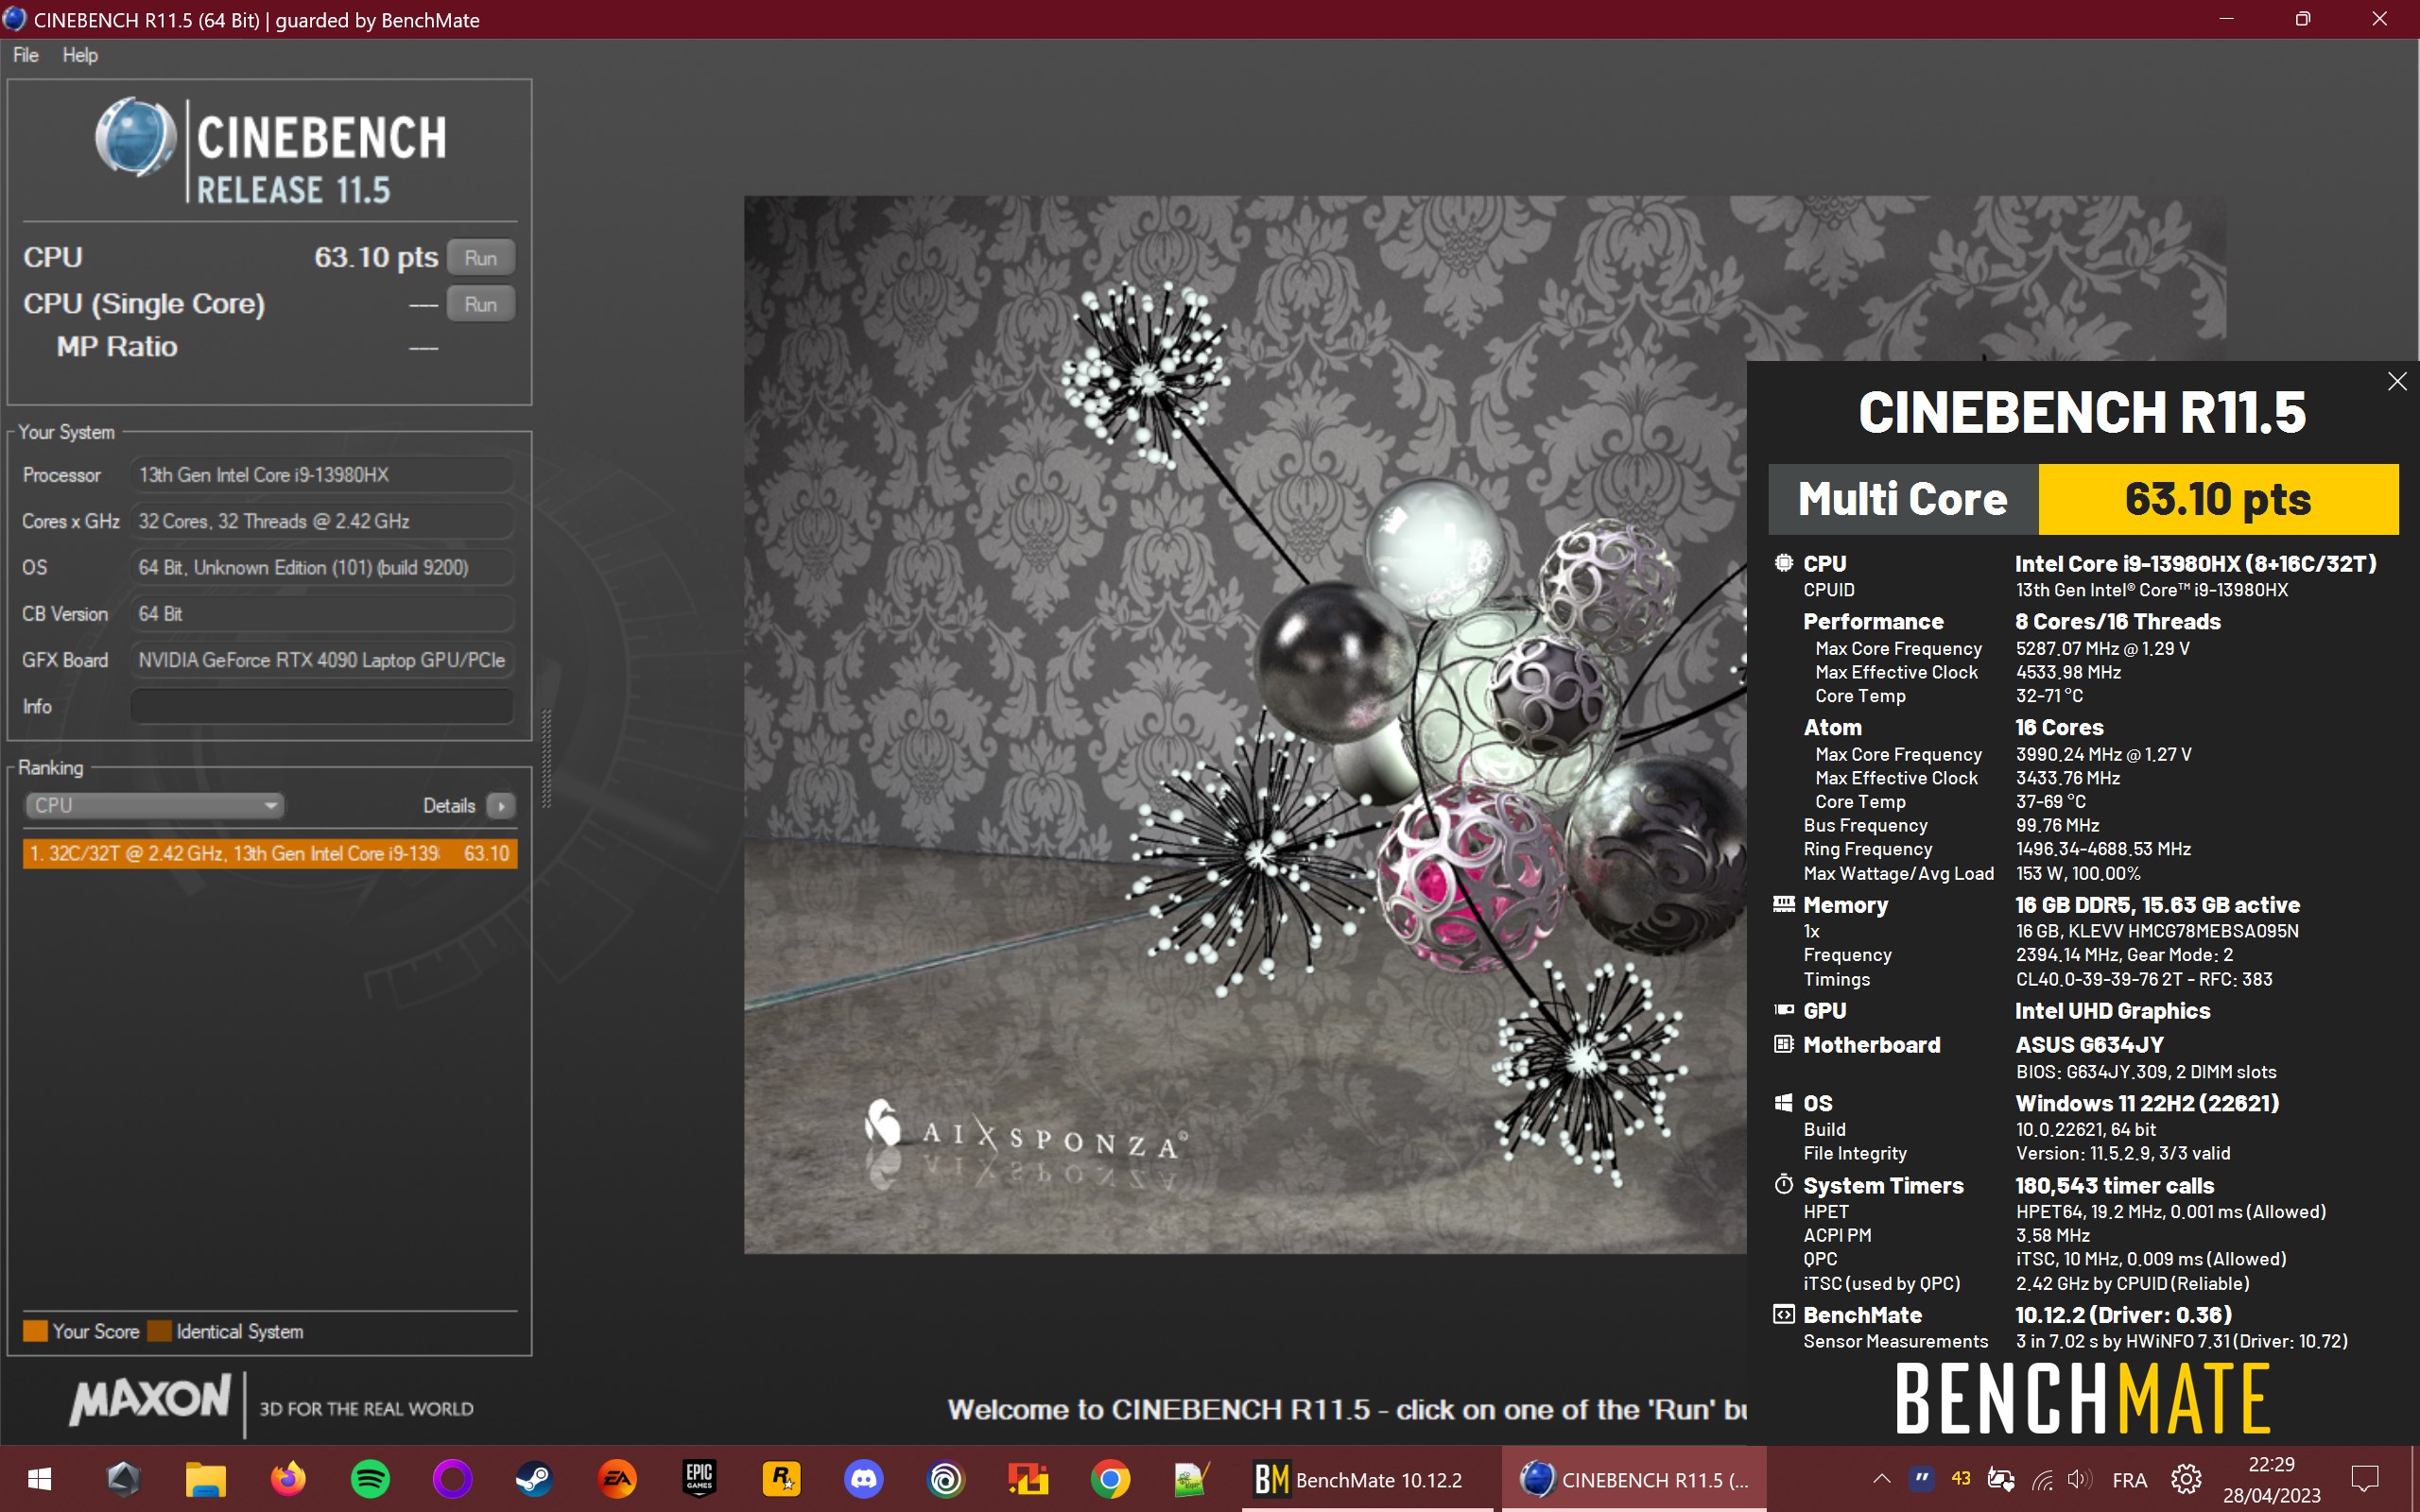The height and width of the screenshot is (1512, 2420).
Task: Open the EA app from taskbar
Action: (x=617, y=1479)
